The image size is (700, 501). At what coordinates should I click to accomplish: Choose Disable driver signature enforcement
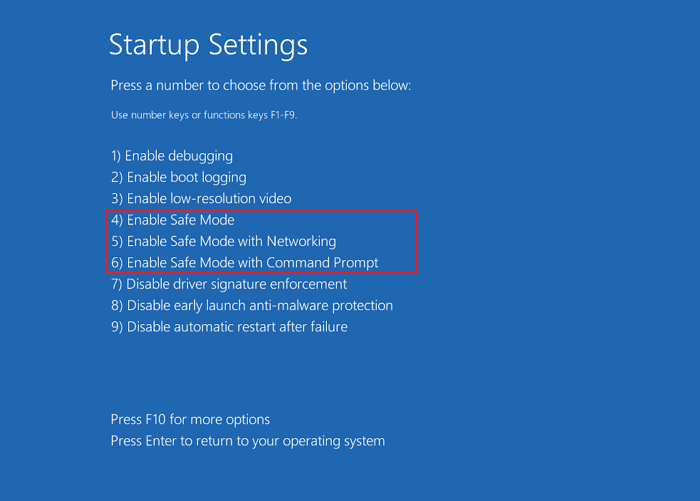pyautogui.click(x=229, y=284)
